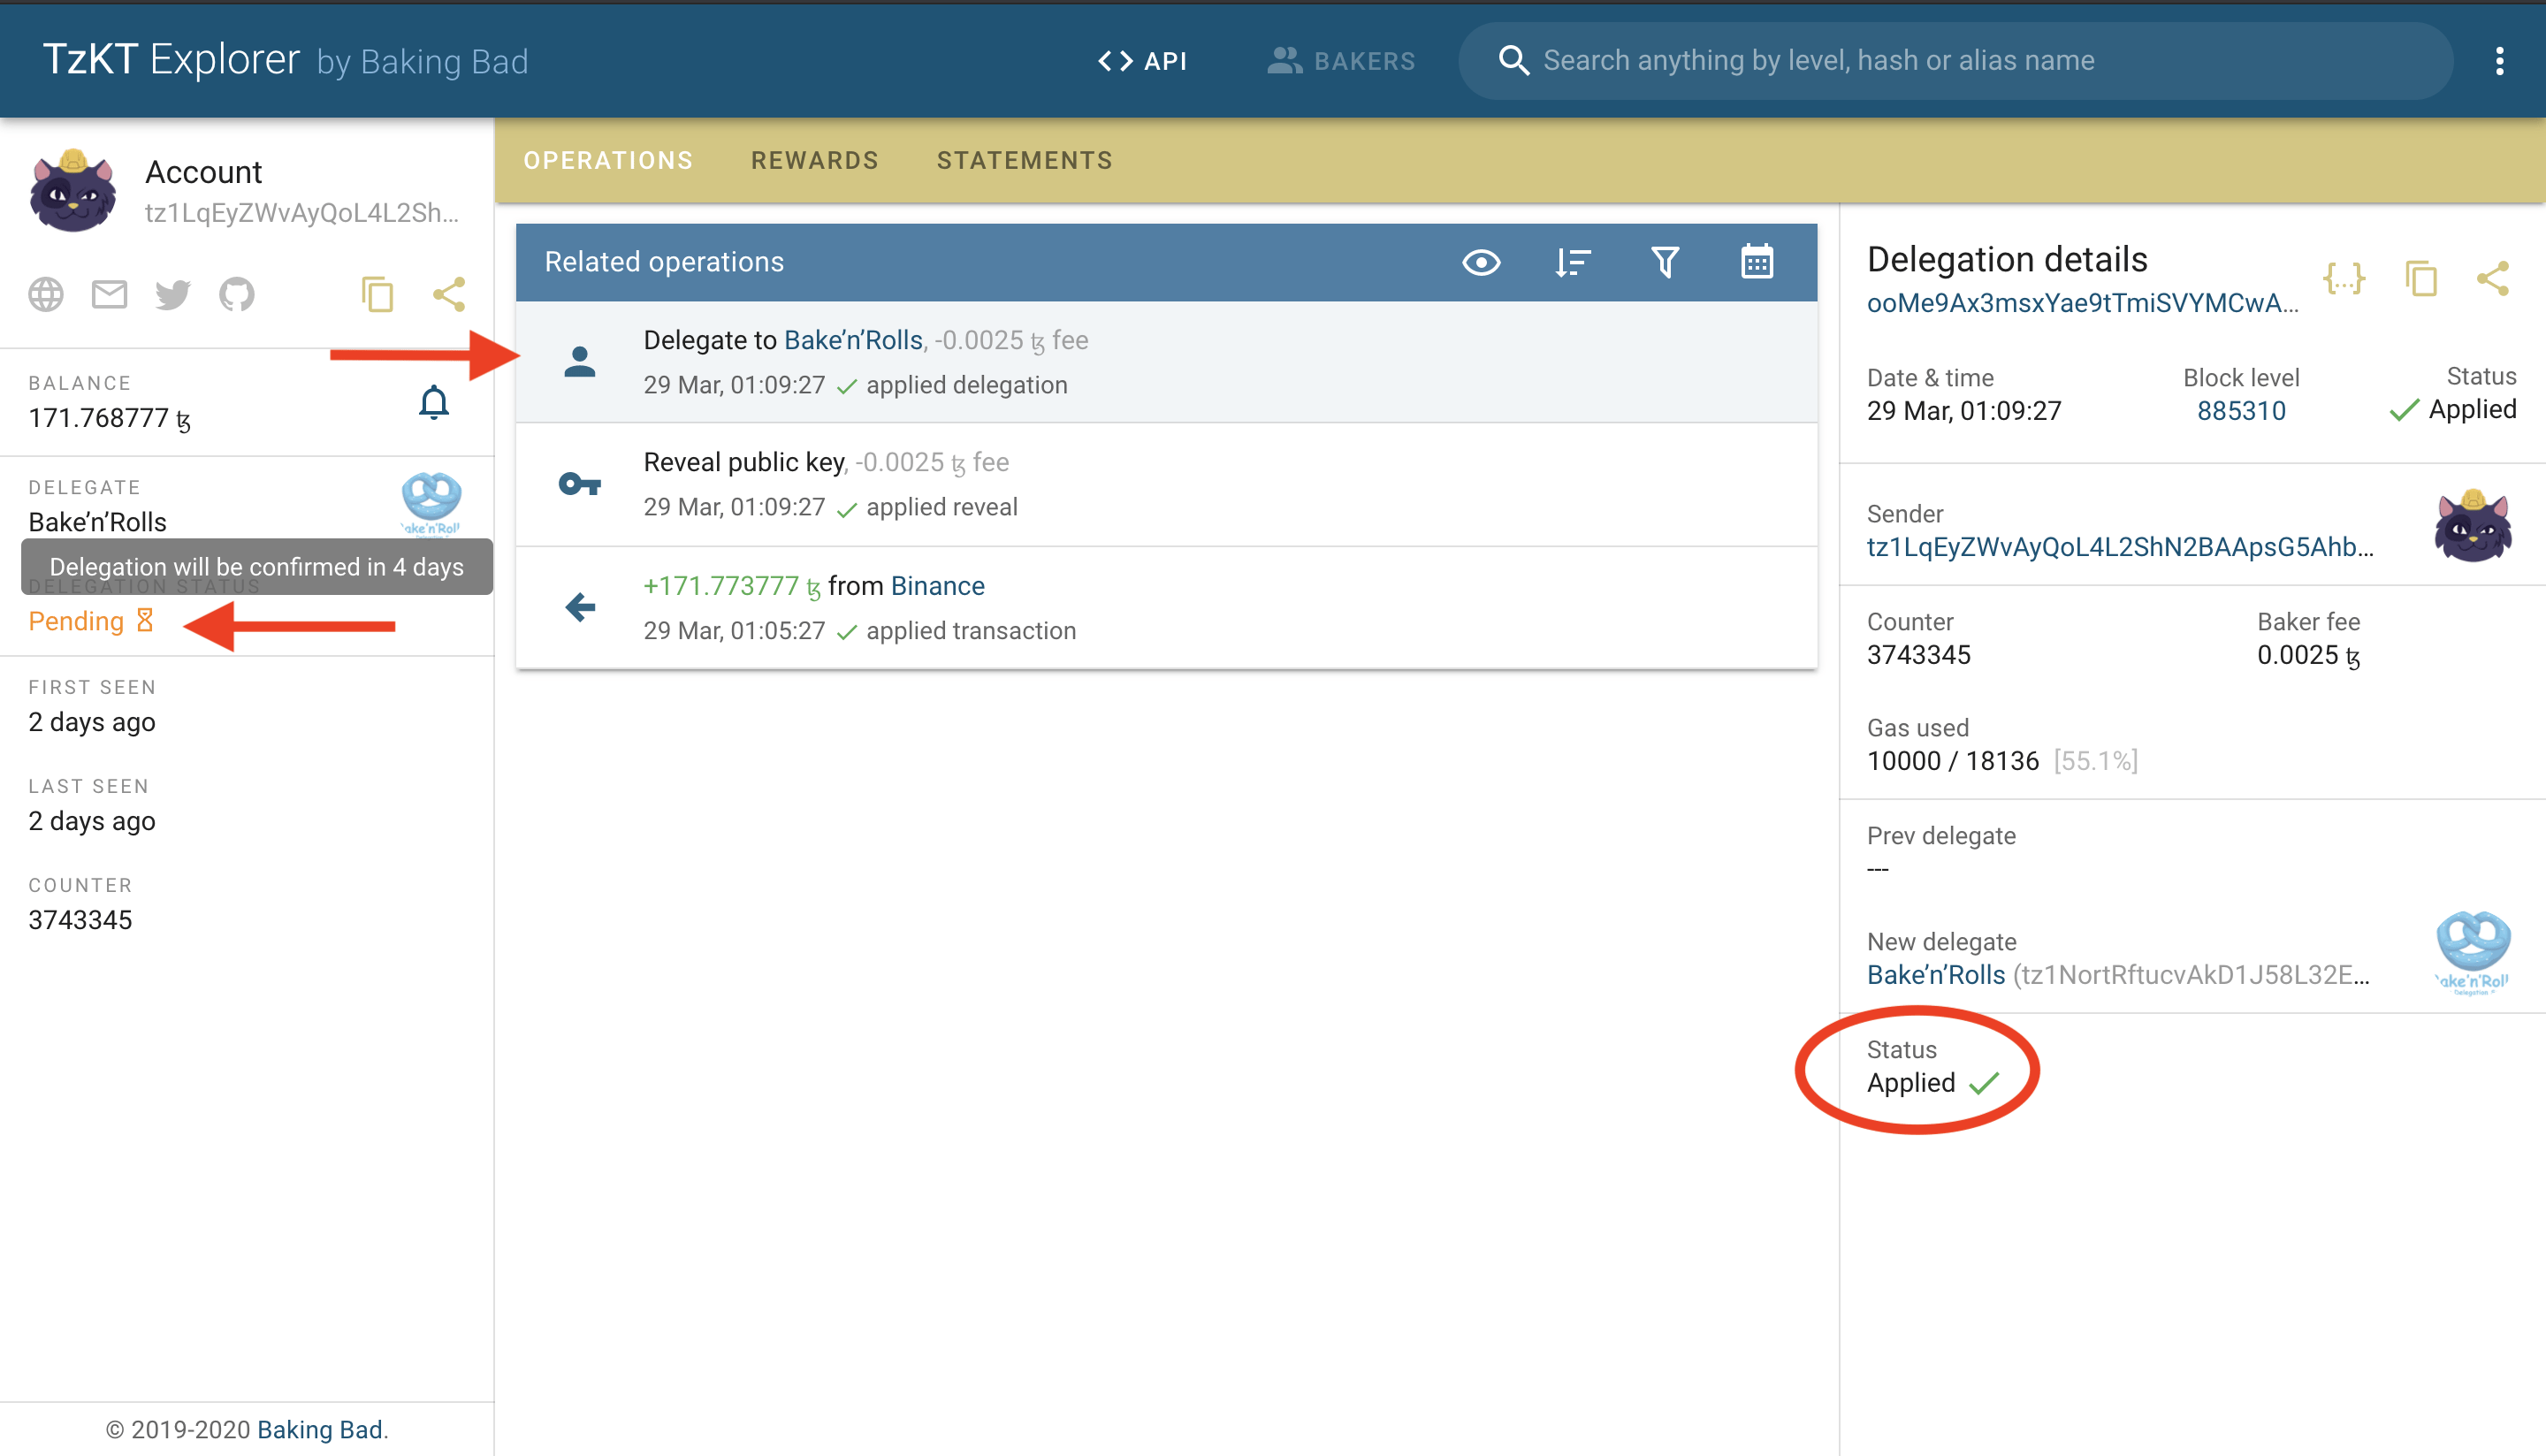Open the operations filter funnel
Screen dimensions: 2546x1456
[1665, 262]
